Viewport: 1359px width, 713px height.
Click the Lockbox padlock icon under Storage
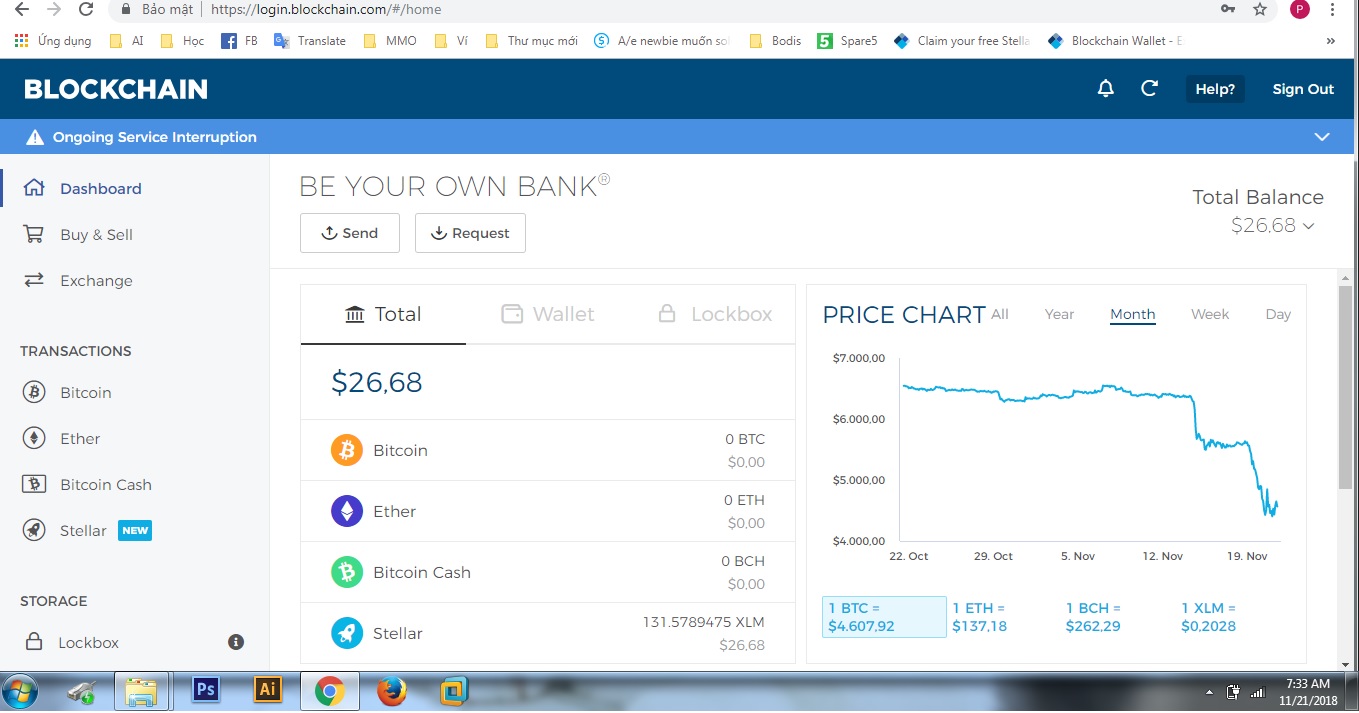(x=34, y=641)
